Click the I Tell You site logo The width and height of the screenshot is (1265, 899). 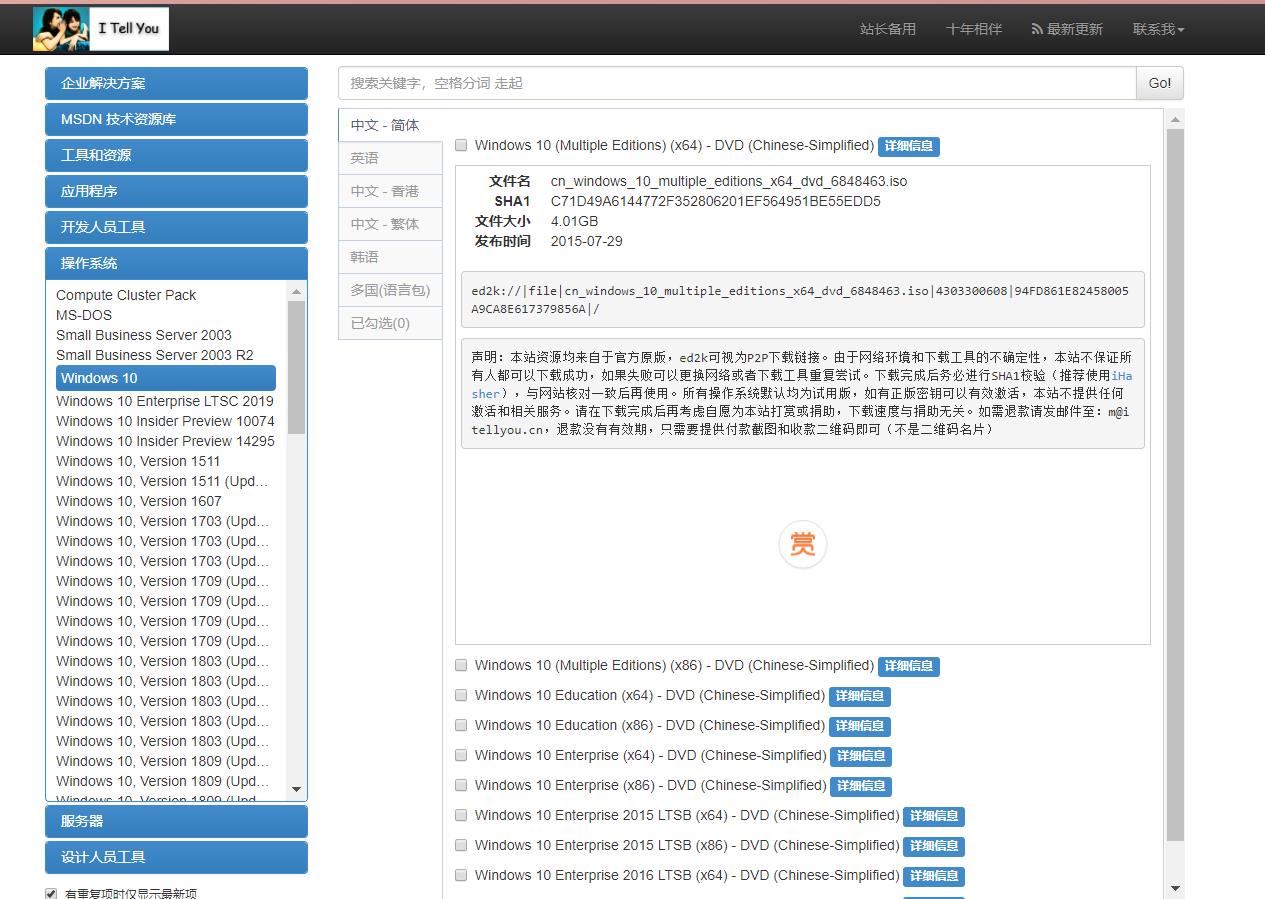tap(101, 29)
